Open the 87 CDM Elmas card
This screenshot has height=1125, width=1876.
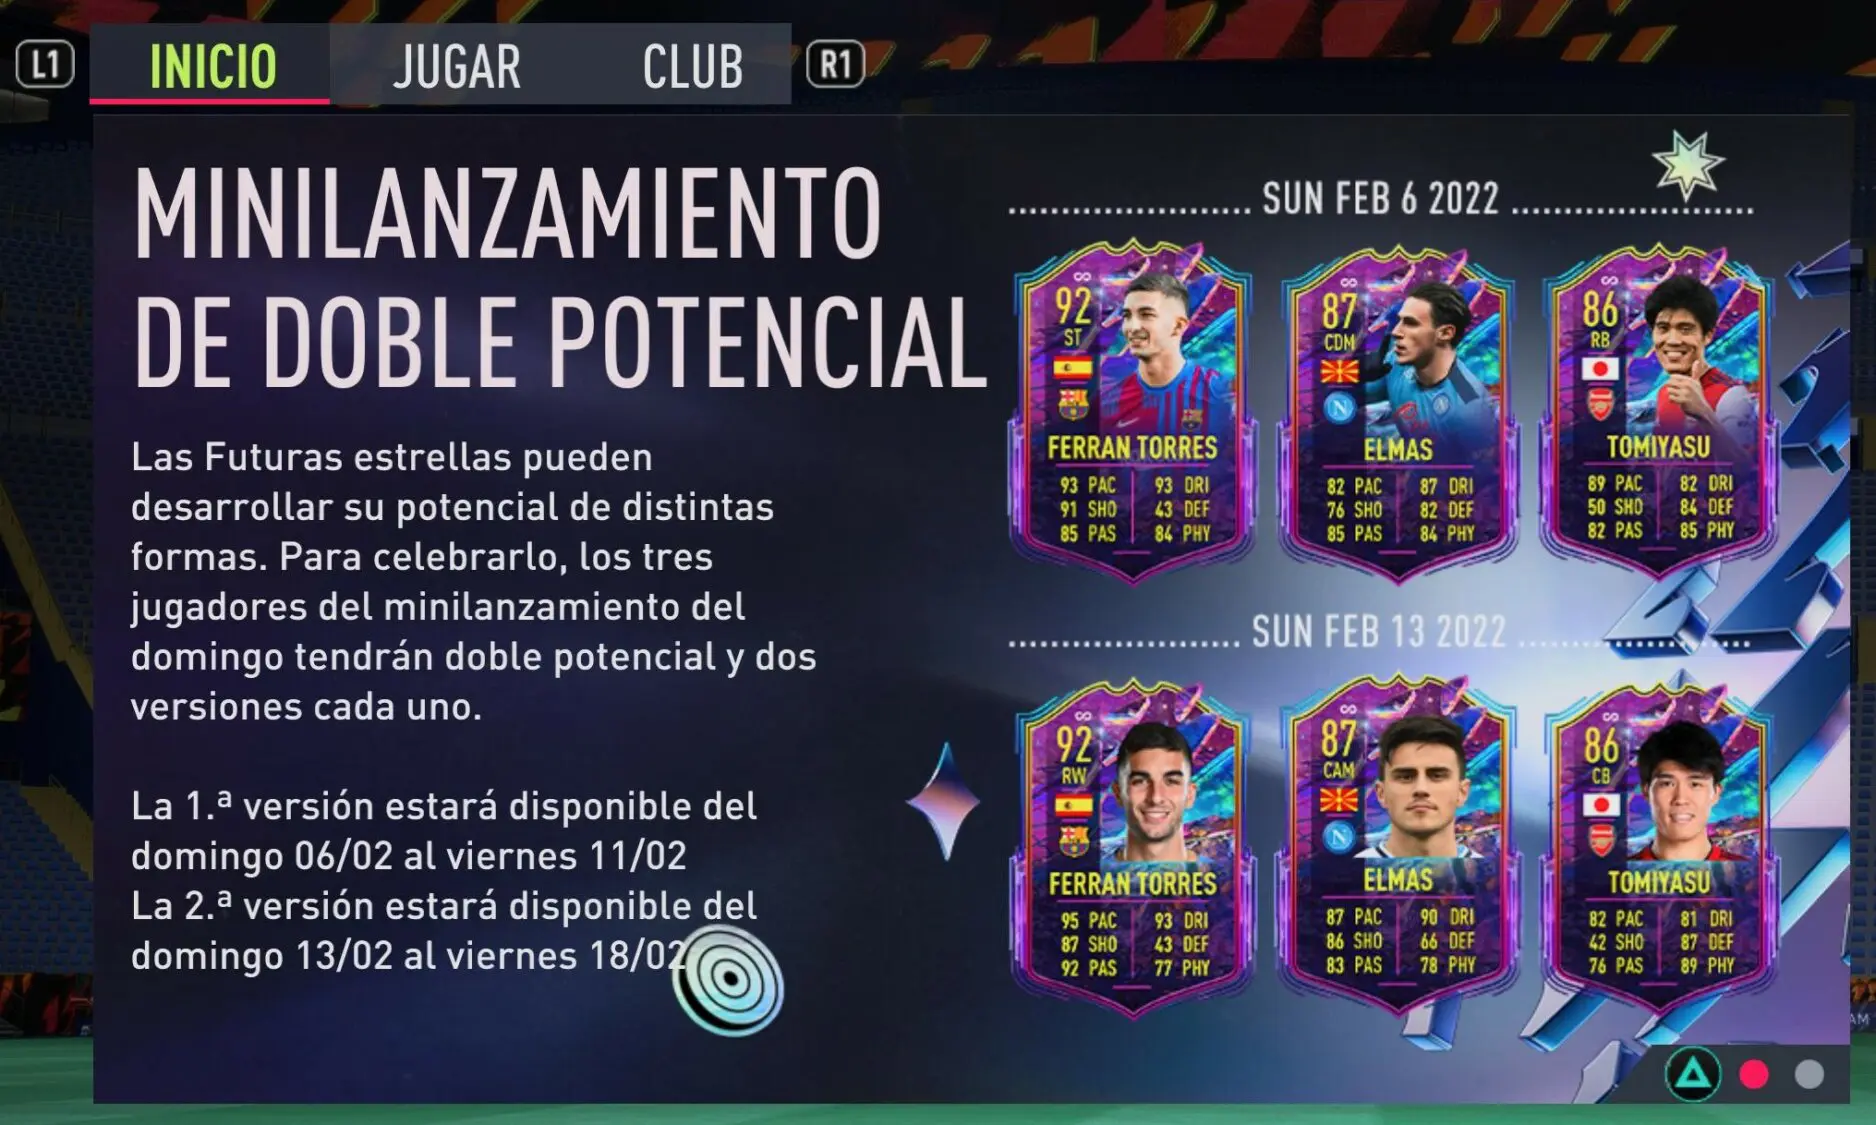[1397, 412]
